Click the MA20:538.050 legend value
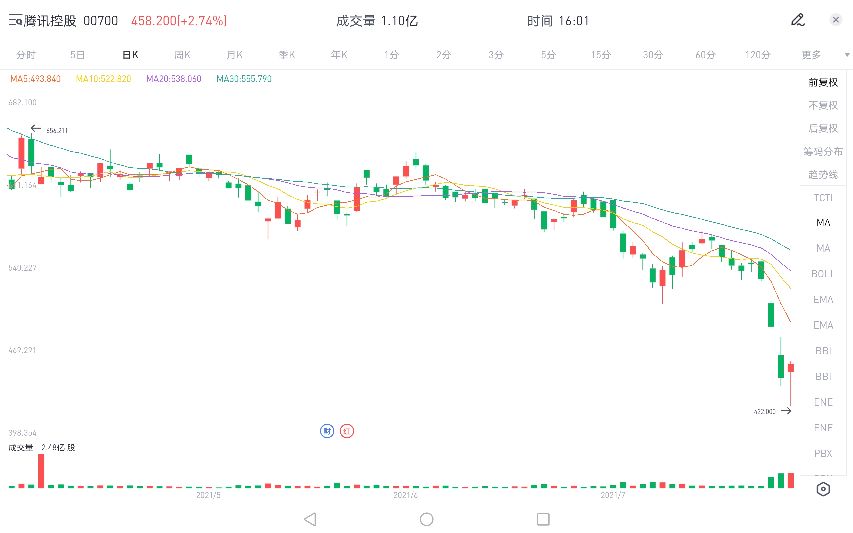 [174, 79]
